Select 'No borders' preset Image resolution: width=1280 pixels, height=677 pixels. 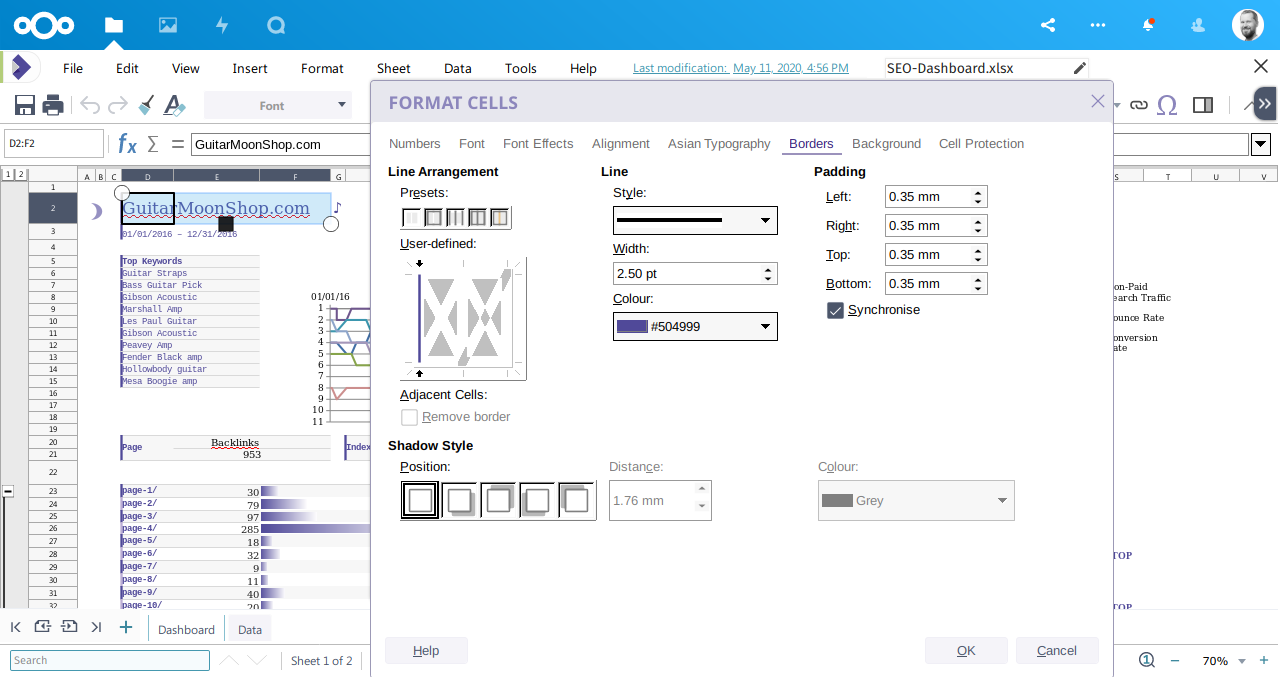[411, 217]
